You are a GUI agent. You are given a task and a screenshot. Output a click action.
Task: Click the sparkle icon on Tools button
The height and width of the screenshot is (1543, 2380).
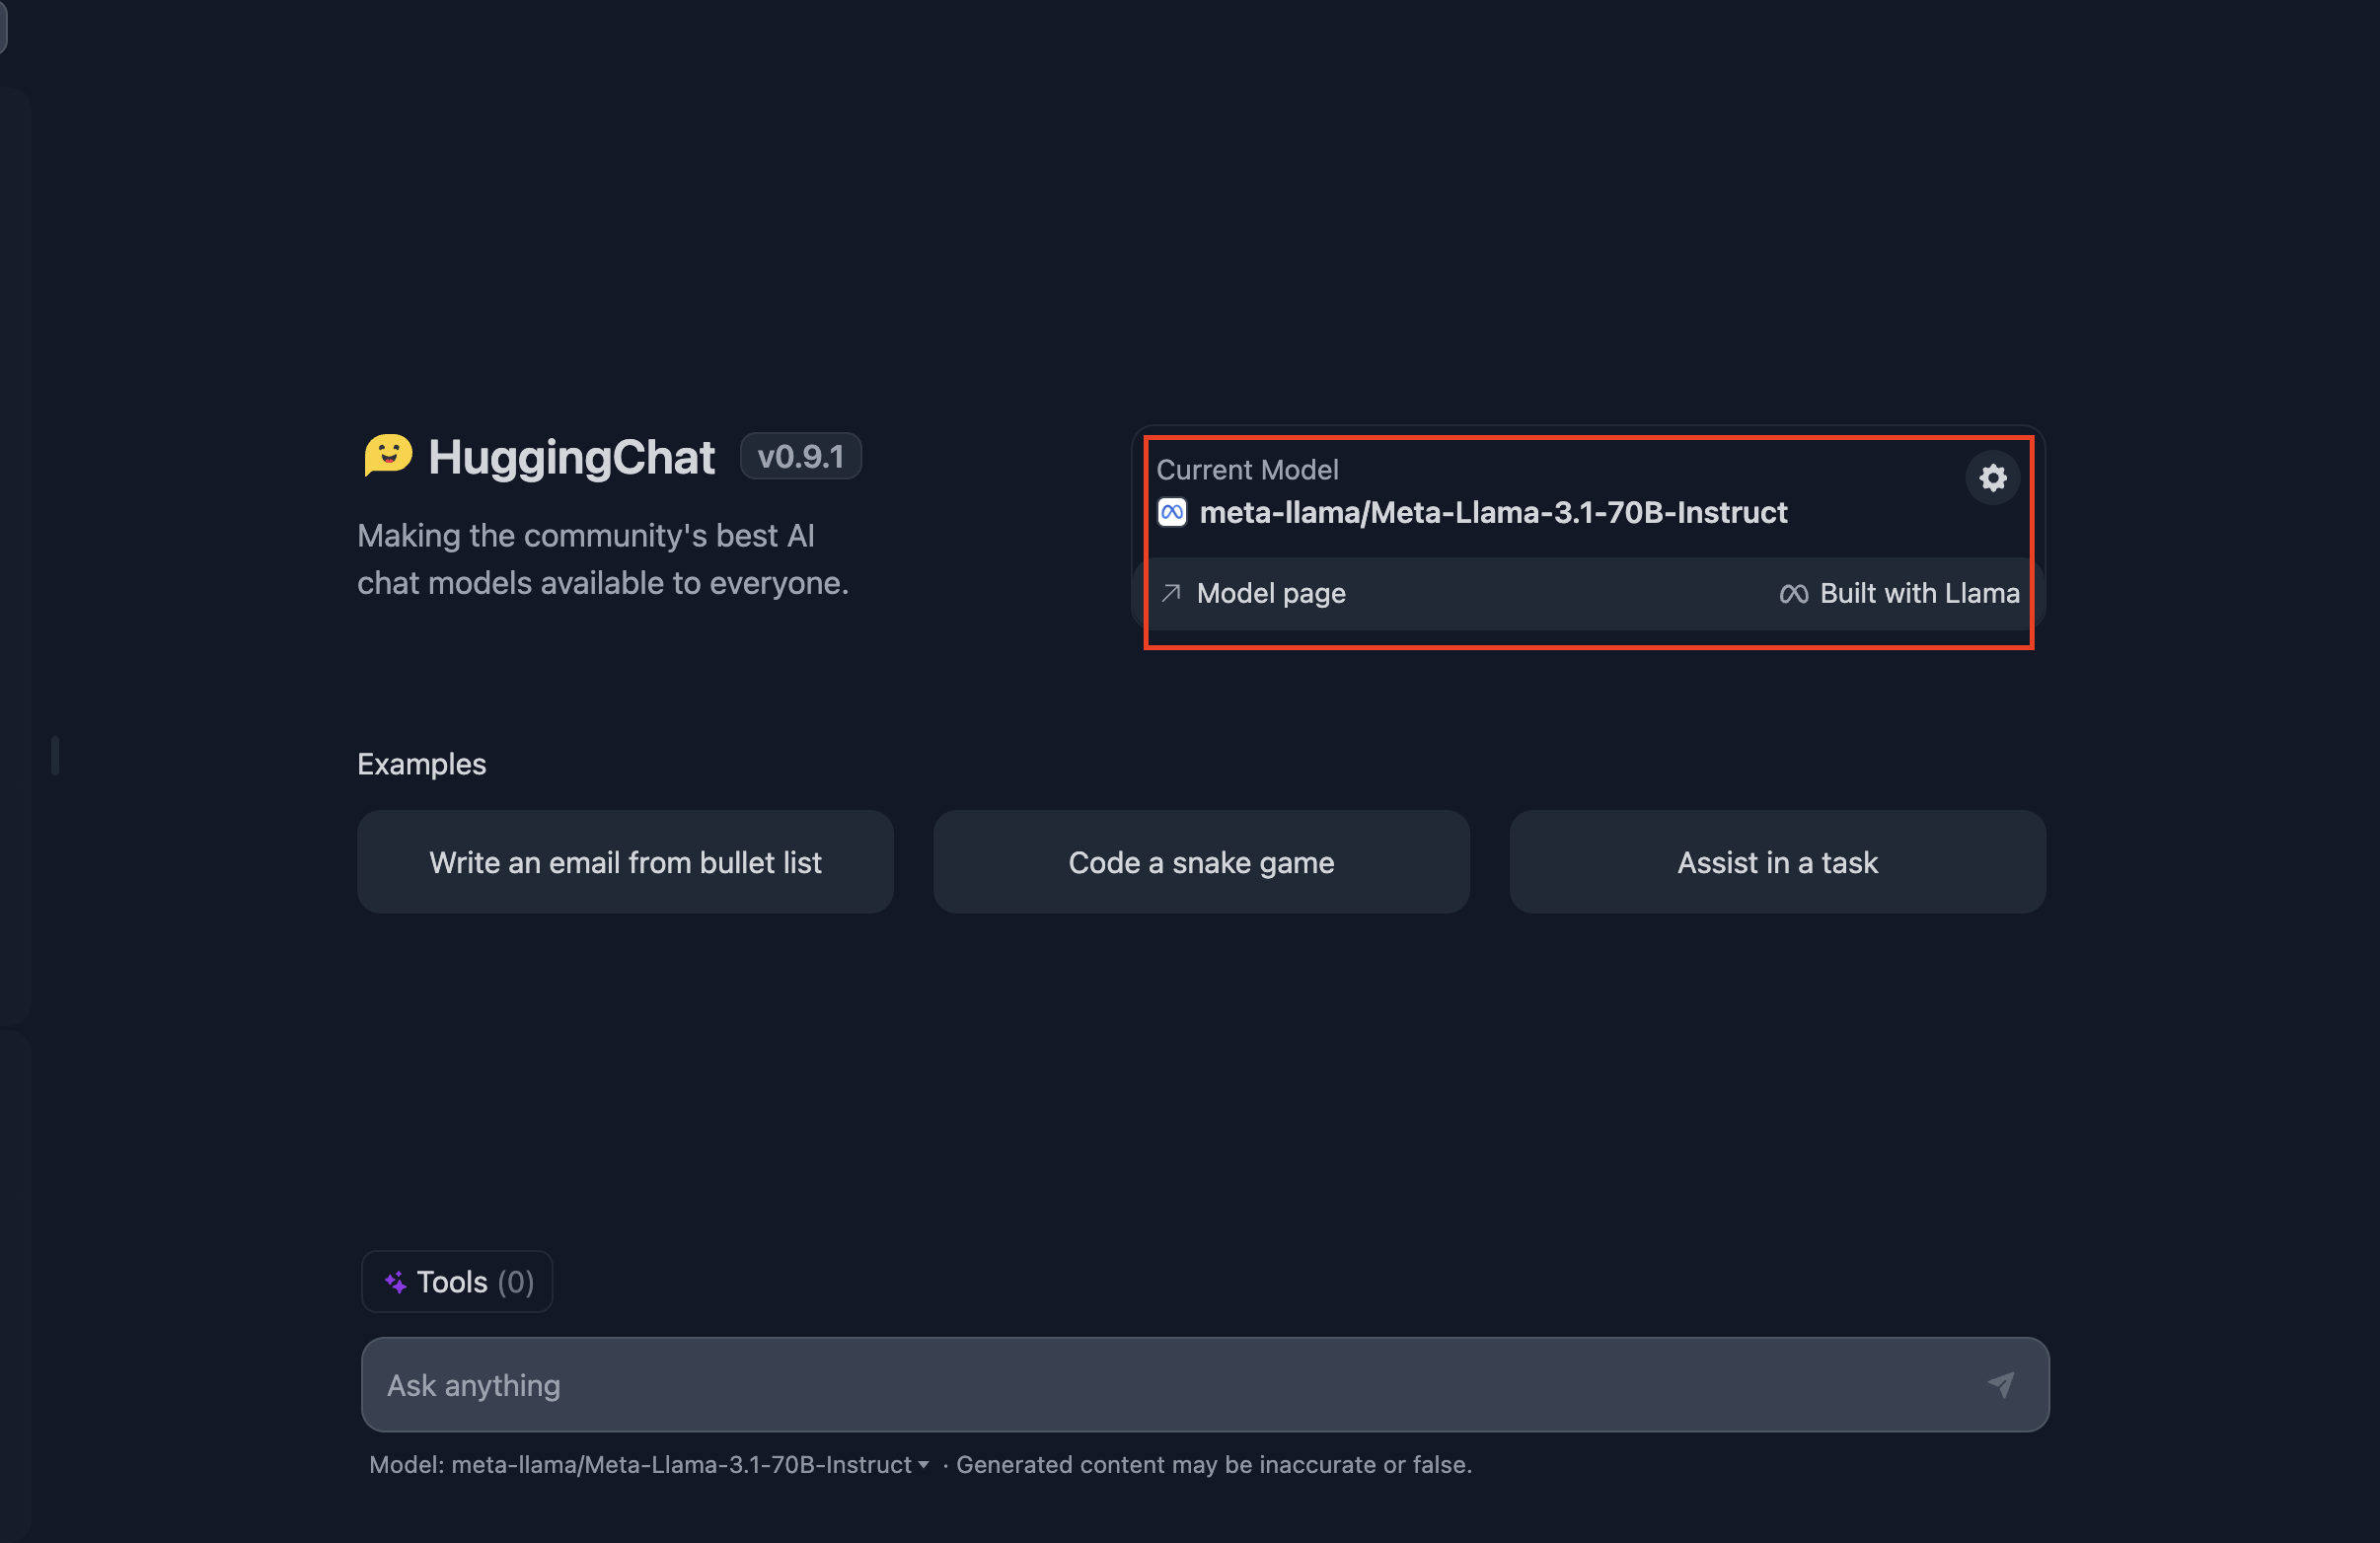coord(396,1282)
